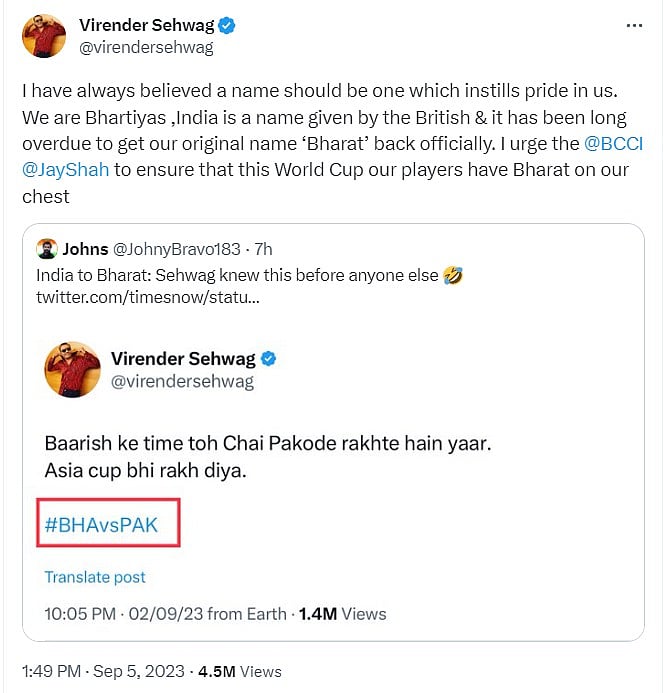Viewport: 663px width, 693px height.
Task: Click the #BHAvsPAK hashtag
Action: point(101,523)
